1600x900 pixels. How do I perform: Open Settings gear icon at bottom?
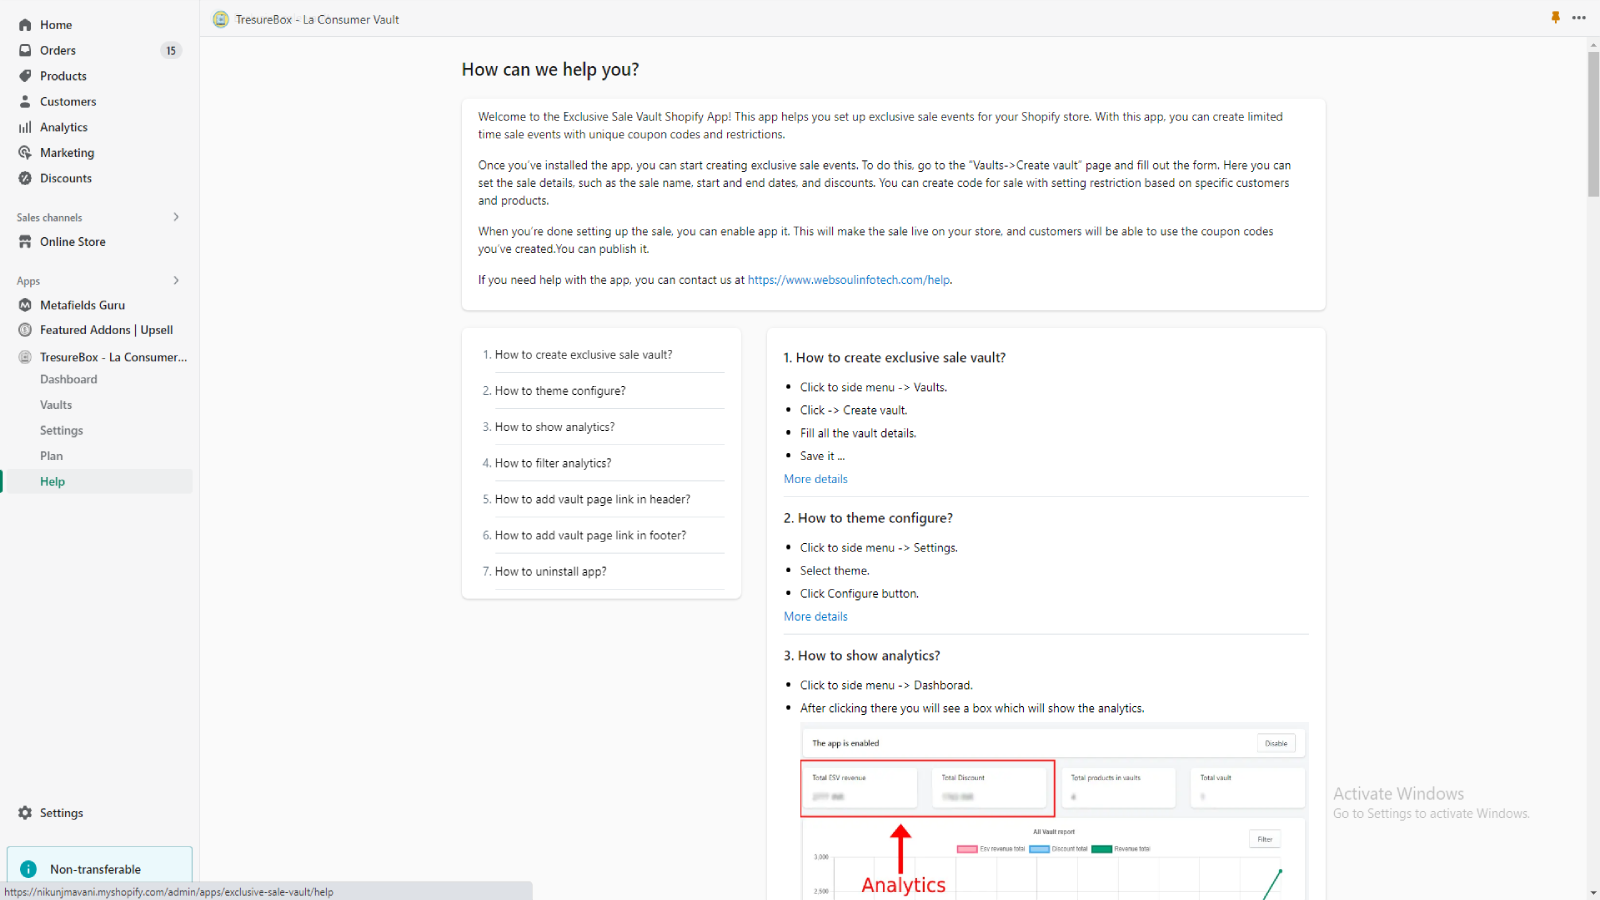point(25,813)
